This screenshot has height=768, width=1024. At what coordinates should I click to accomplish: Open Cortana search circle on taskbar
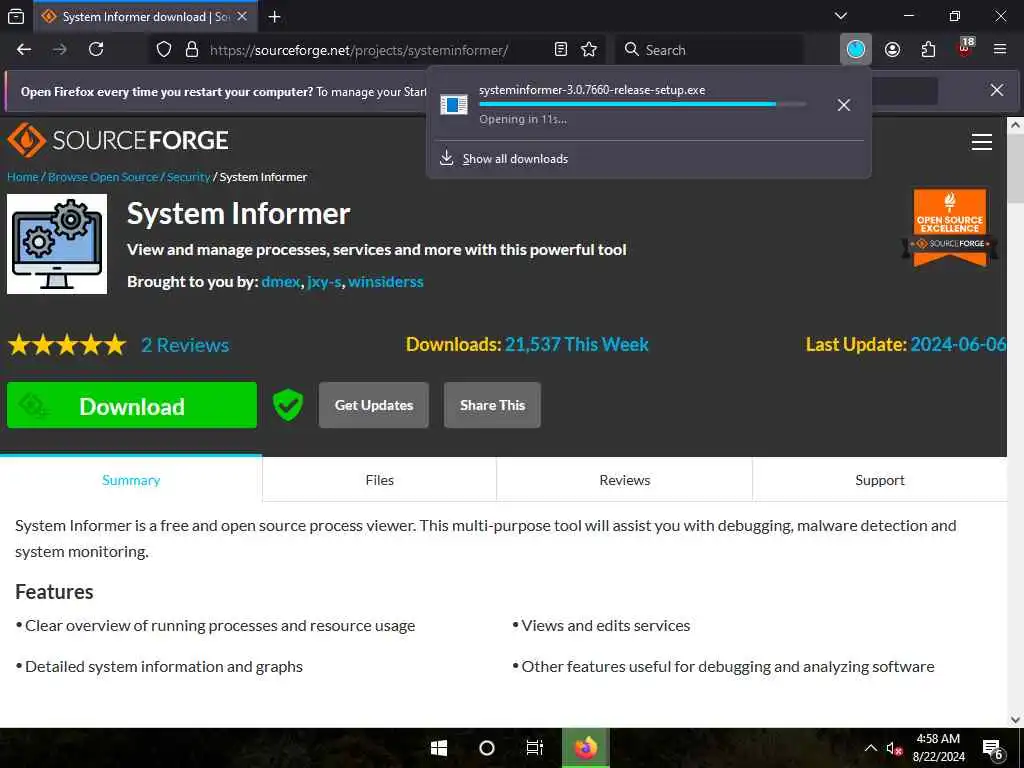487,748
